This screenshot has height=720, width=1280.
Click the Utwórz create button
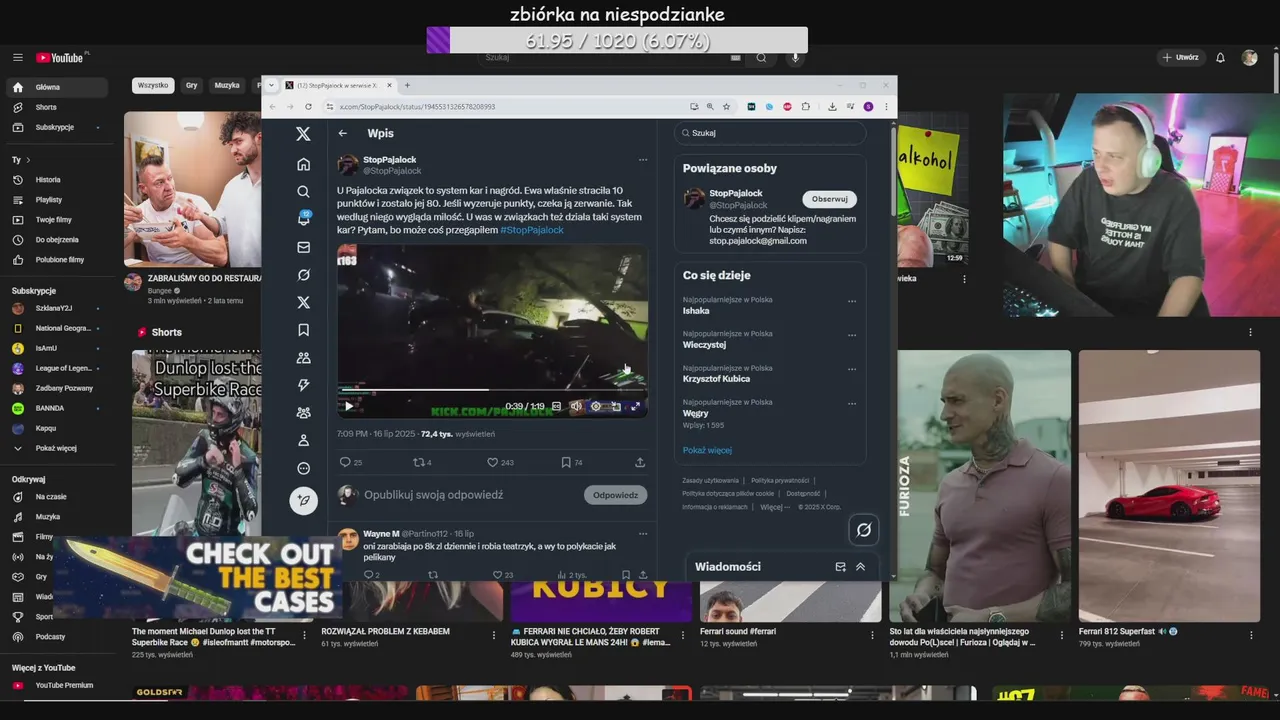point(1180,58)
